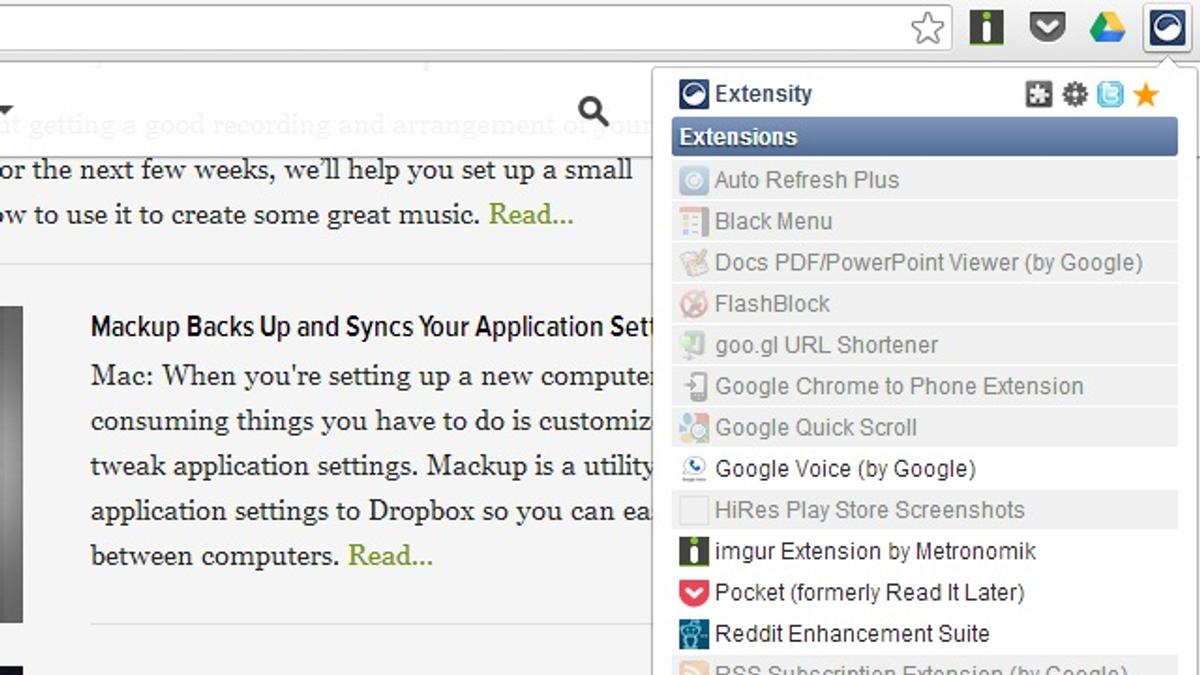Open Extensity options gear icon
Screen dimensions: 1200x675
[1075, 95]
